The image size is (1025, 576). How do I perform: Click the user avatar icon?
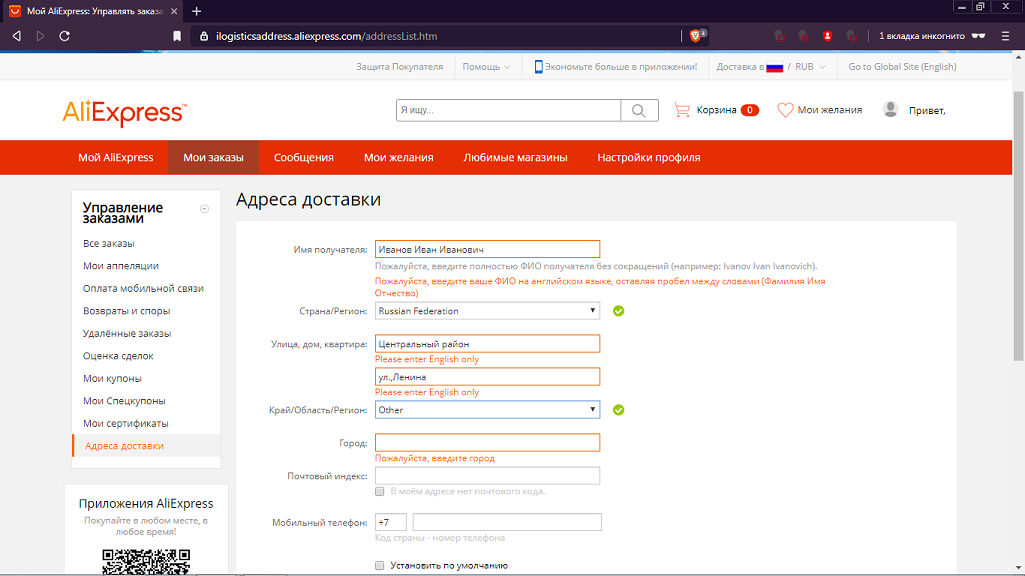(x=890, y=109)
